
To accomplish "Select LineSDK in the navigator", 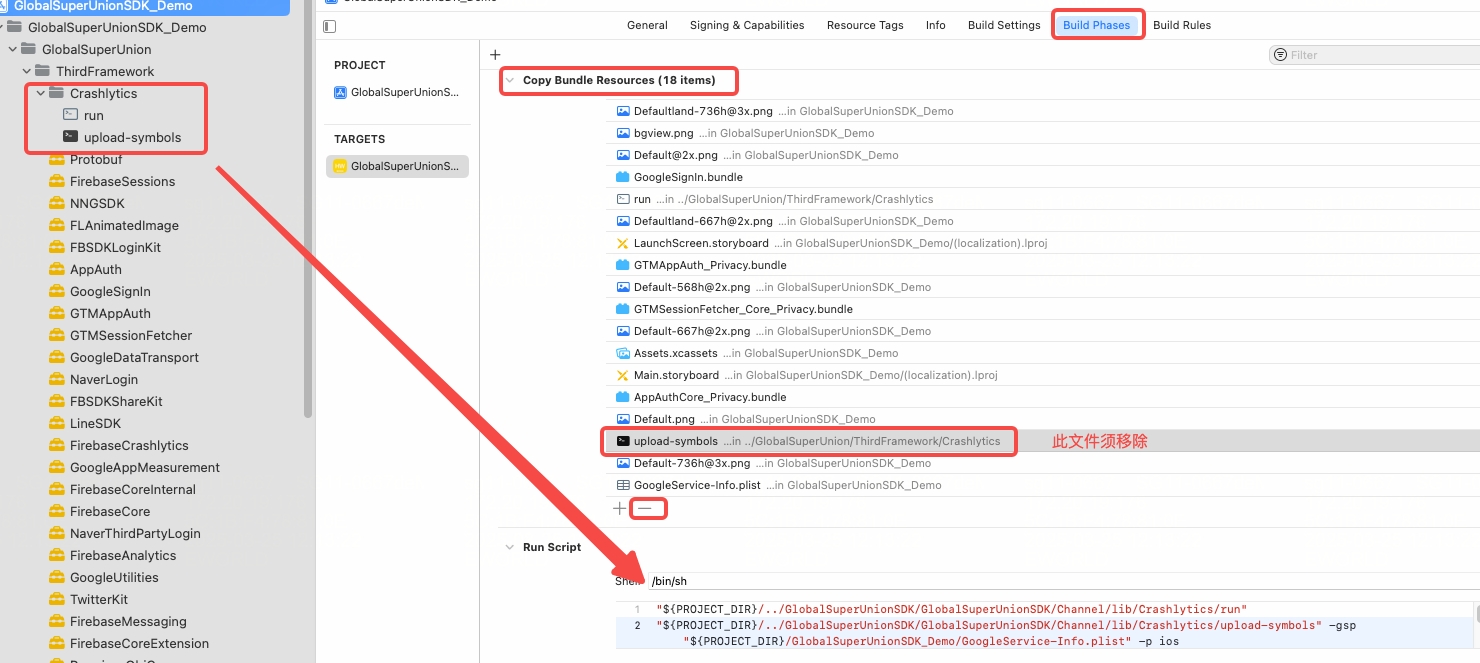I will click(x=96, y=423).
